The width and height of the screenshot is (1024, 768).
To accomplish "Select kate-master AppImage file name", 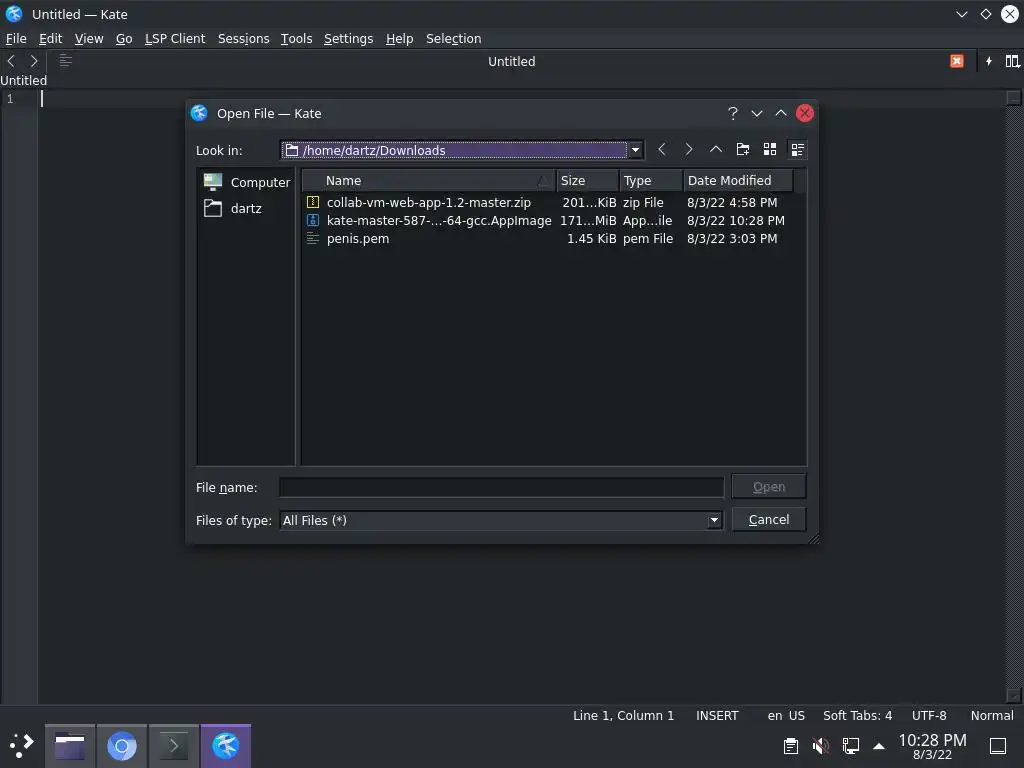I will click(439, 221).
